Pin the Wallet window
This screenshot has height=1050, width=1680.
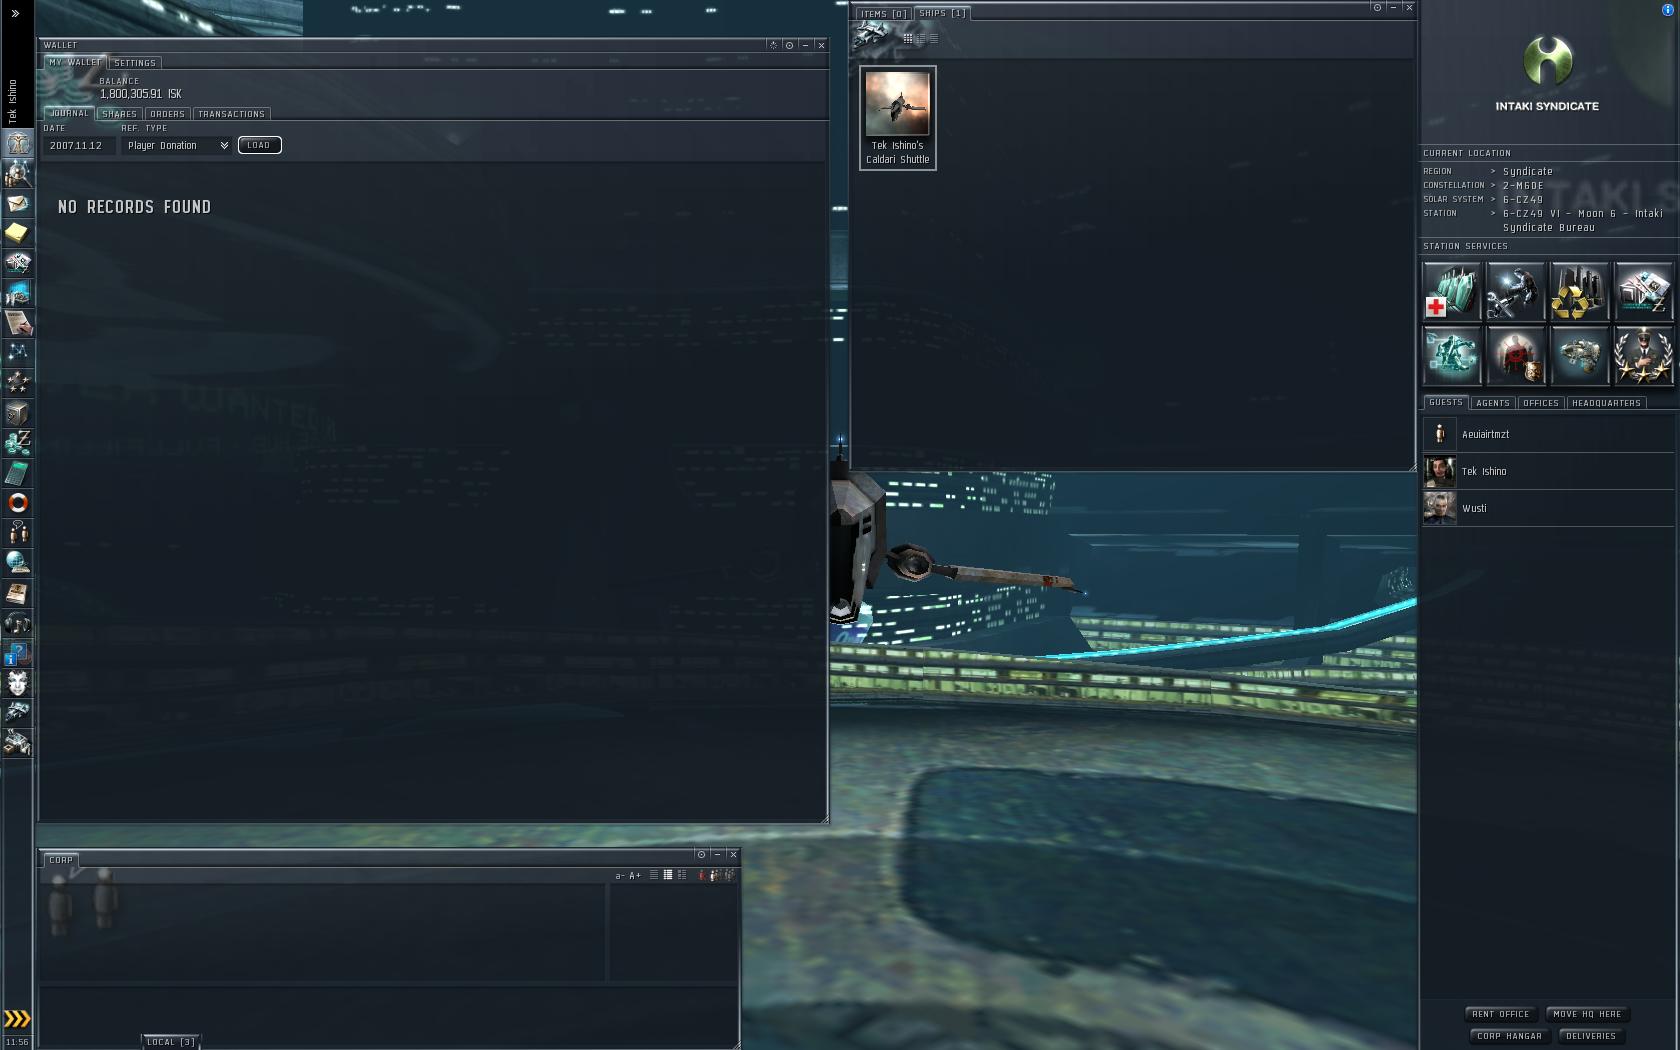click(x=789, y=45)
